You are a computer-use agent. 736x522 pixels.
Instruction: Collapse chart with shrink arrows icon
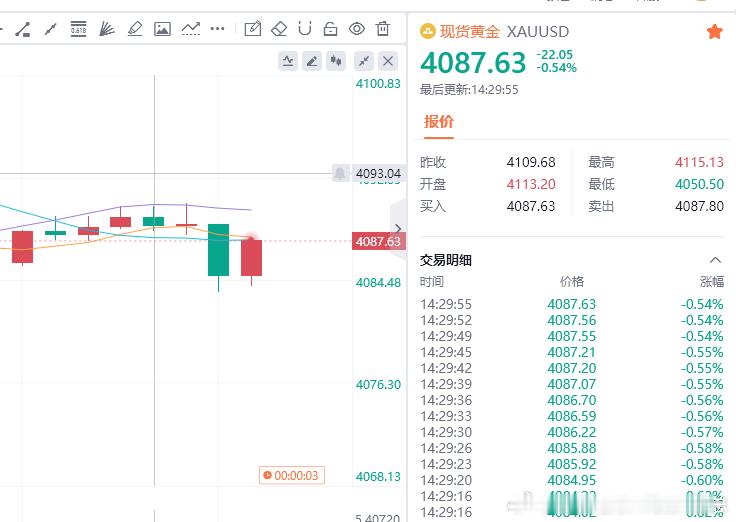click(364, 61)
